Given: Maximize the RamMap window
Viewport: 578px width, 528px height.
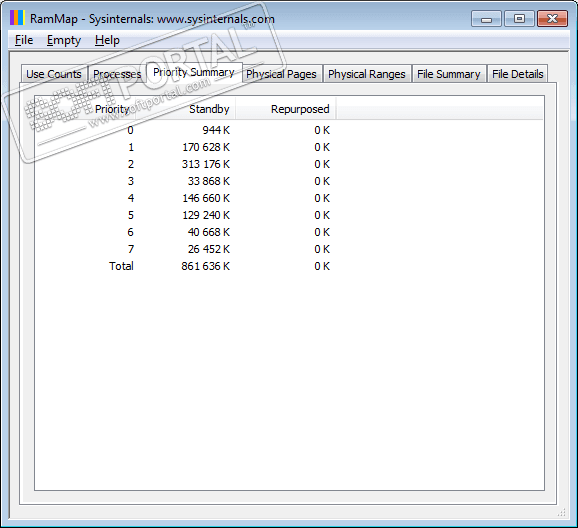Looking at the screenshot, I should click(x=519, y=18).
